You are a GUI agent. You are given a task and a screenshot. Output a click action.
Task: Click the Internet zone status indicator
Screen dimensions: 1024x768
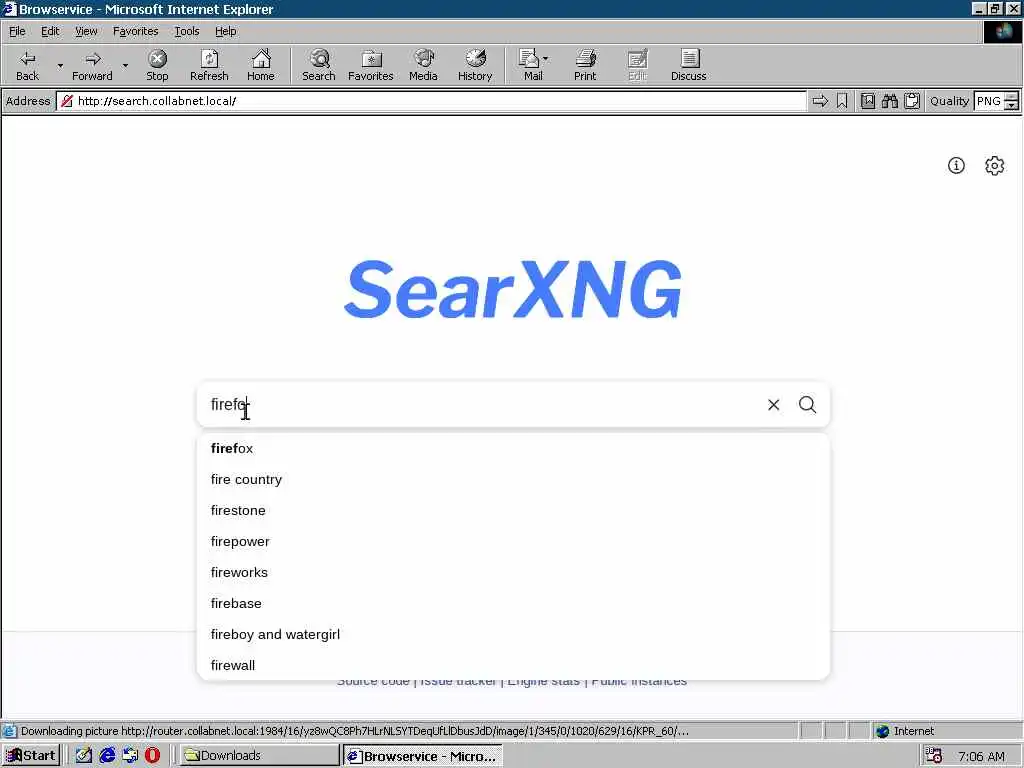[905, 731]
